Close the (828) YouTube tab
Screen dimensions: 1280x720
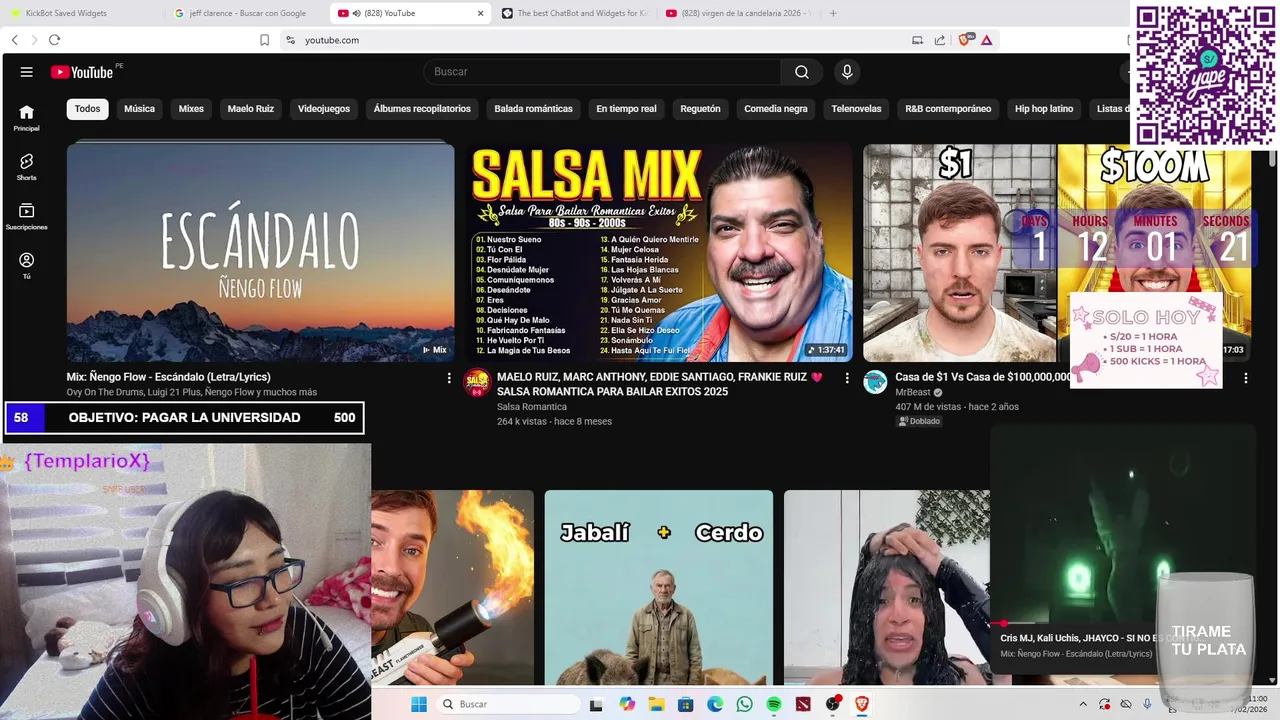[480, 13]
